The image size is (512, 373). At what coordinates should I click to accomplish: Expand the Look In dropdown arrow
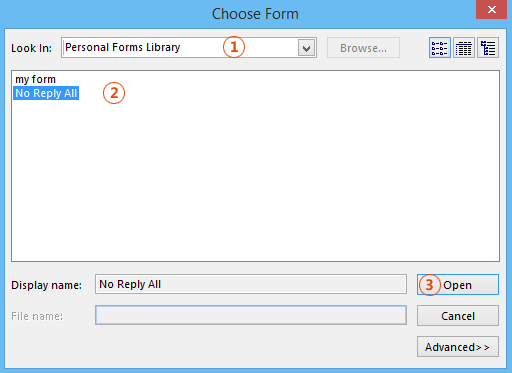tap(307, 48)
